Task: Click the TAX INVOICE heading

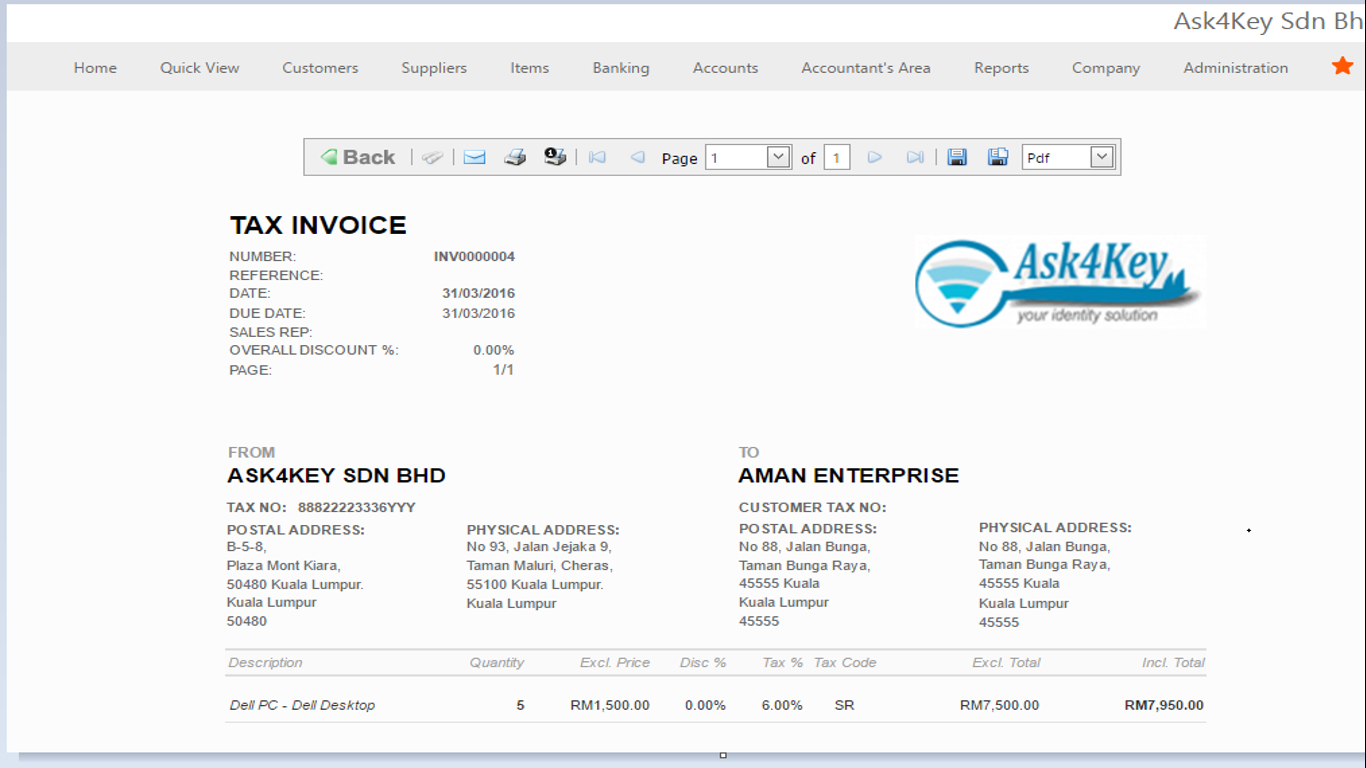Action: tap(318, 225)
